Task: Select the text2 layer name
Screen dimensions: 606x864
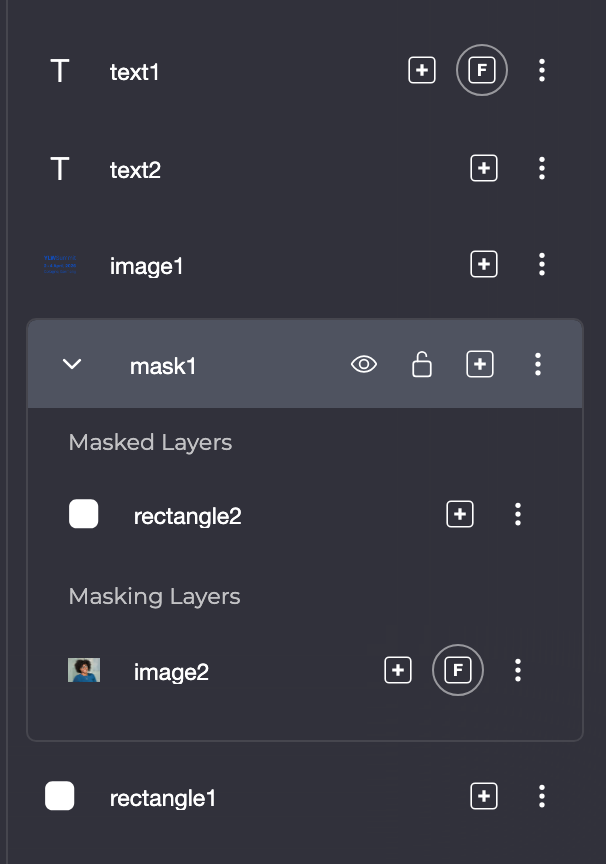Action: [136, 170]
